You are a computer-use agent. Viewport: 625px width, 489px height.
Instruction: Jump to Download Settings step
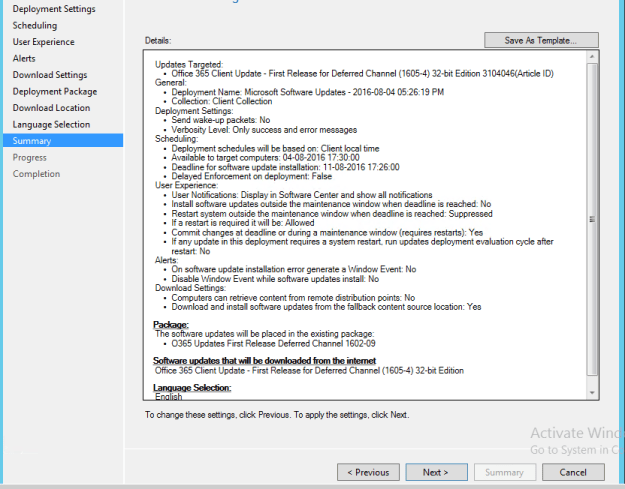(50, 75)
